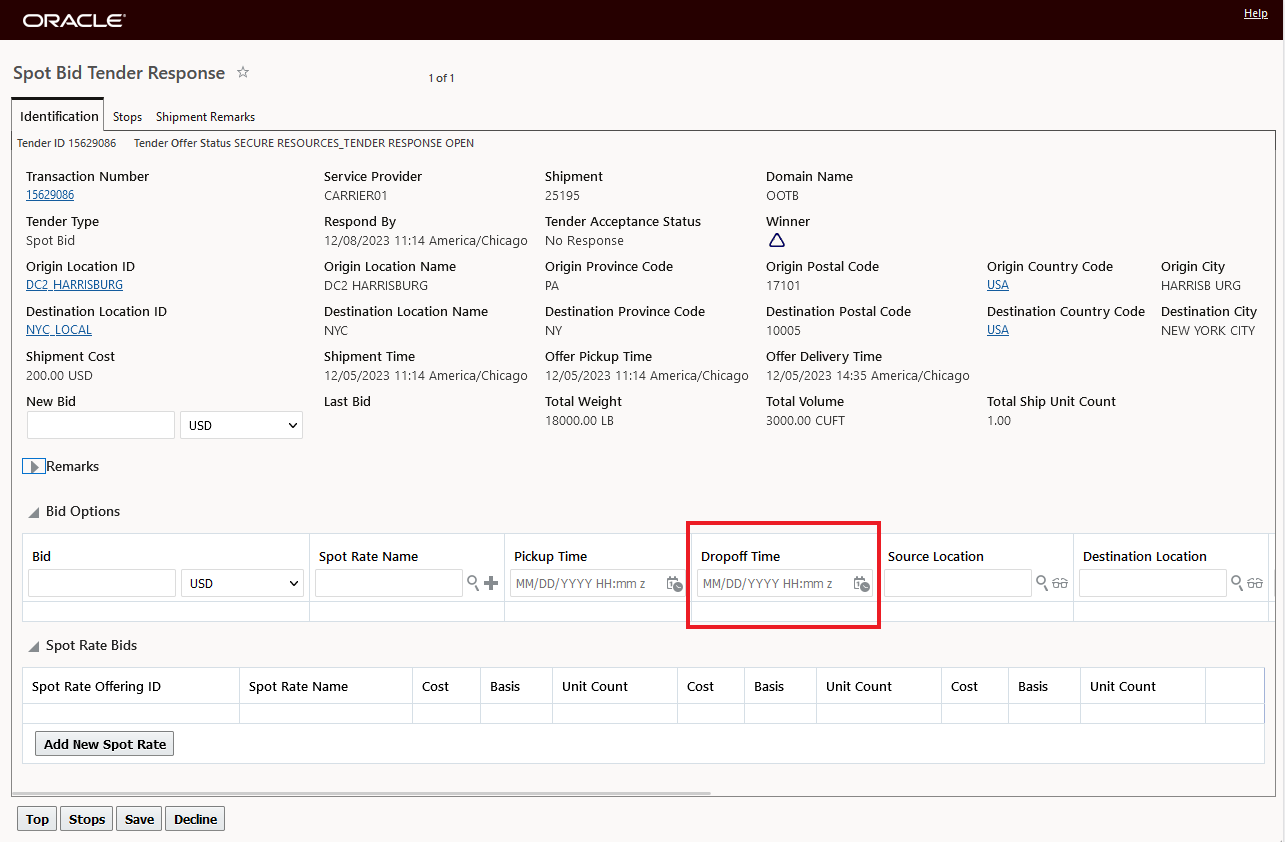The height and width of the screenshot is (842, 1285).
Task: View Source Location details glasses icon
Action: click(1060, 583)
